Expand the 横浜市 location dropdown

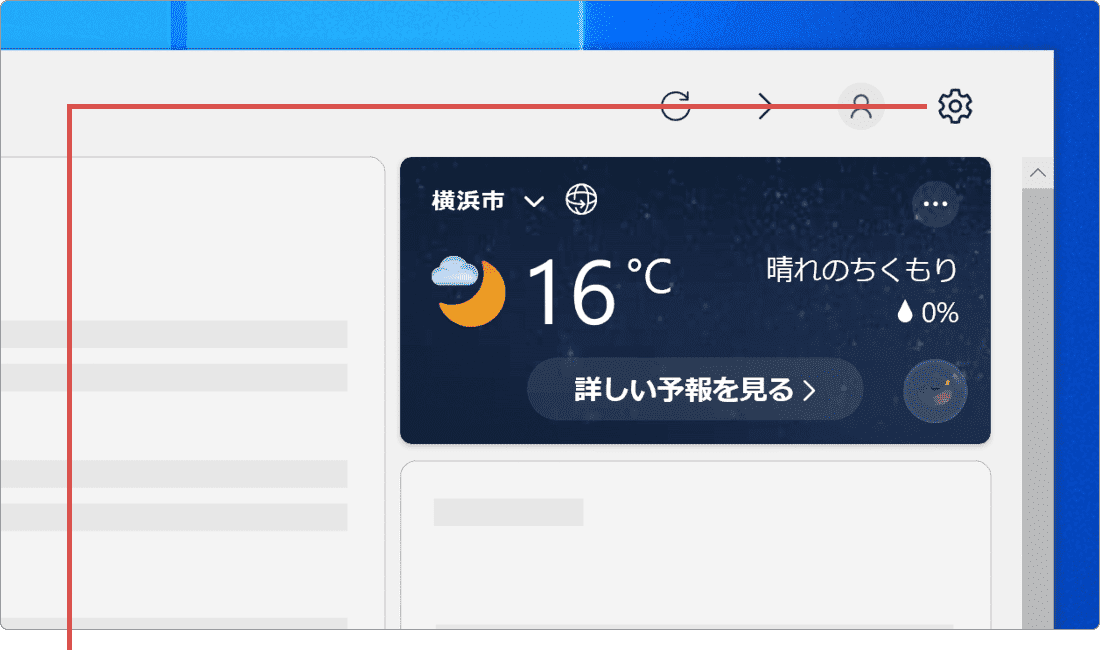(534, 202)
